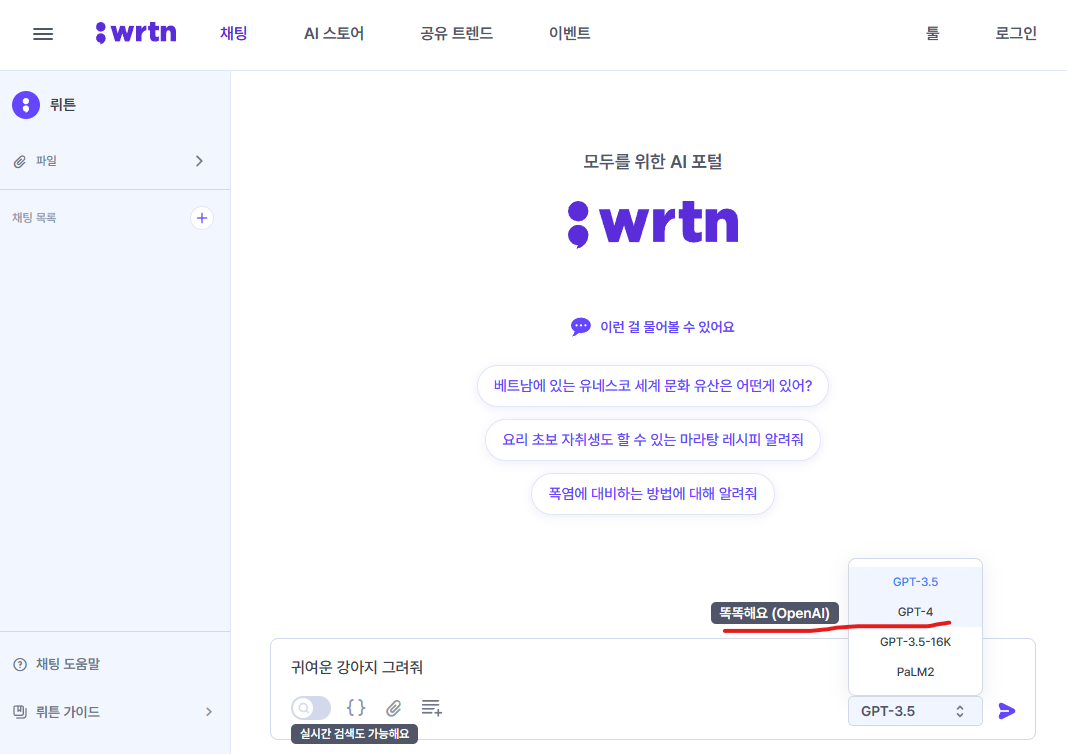Open the GPT-3.5 model dropdown
Screen dimensions: 1067x754
915,710
